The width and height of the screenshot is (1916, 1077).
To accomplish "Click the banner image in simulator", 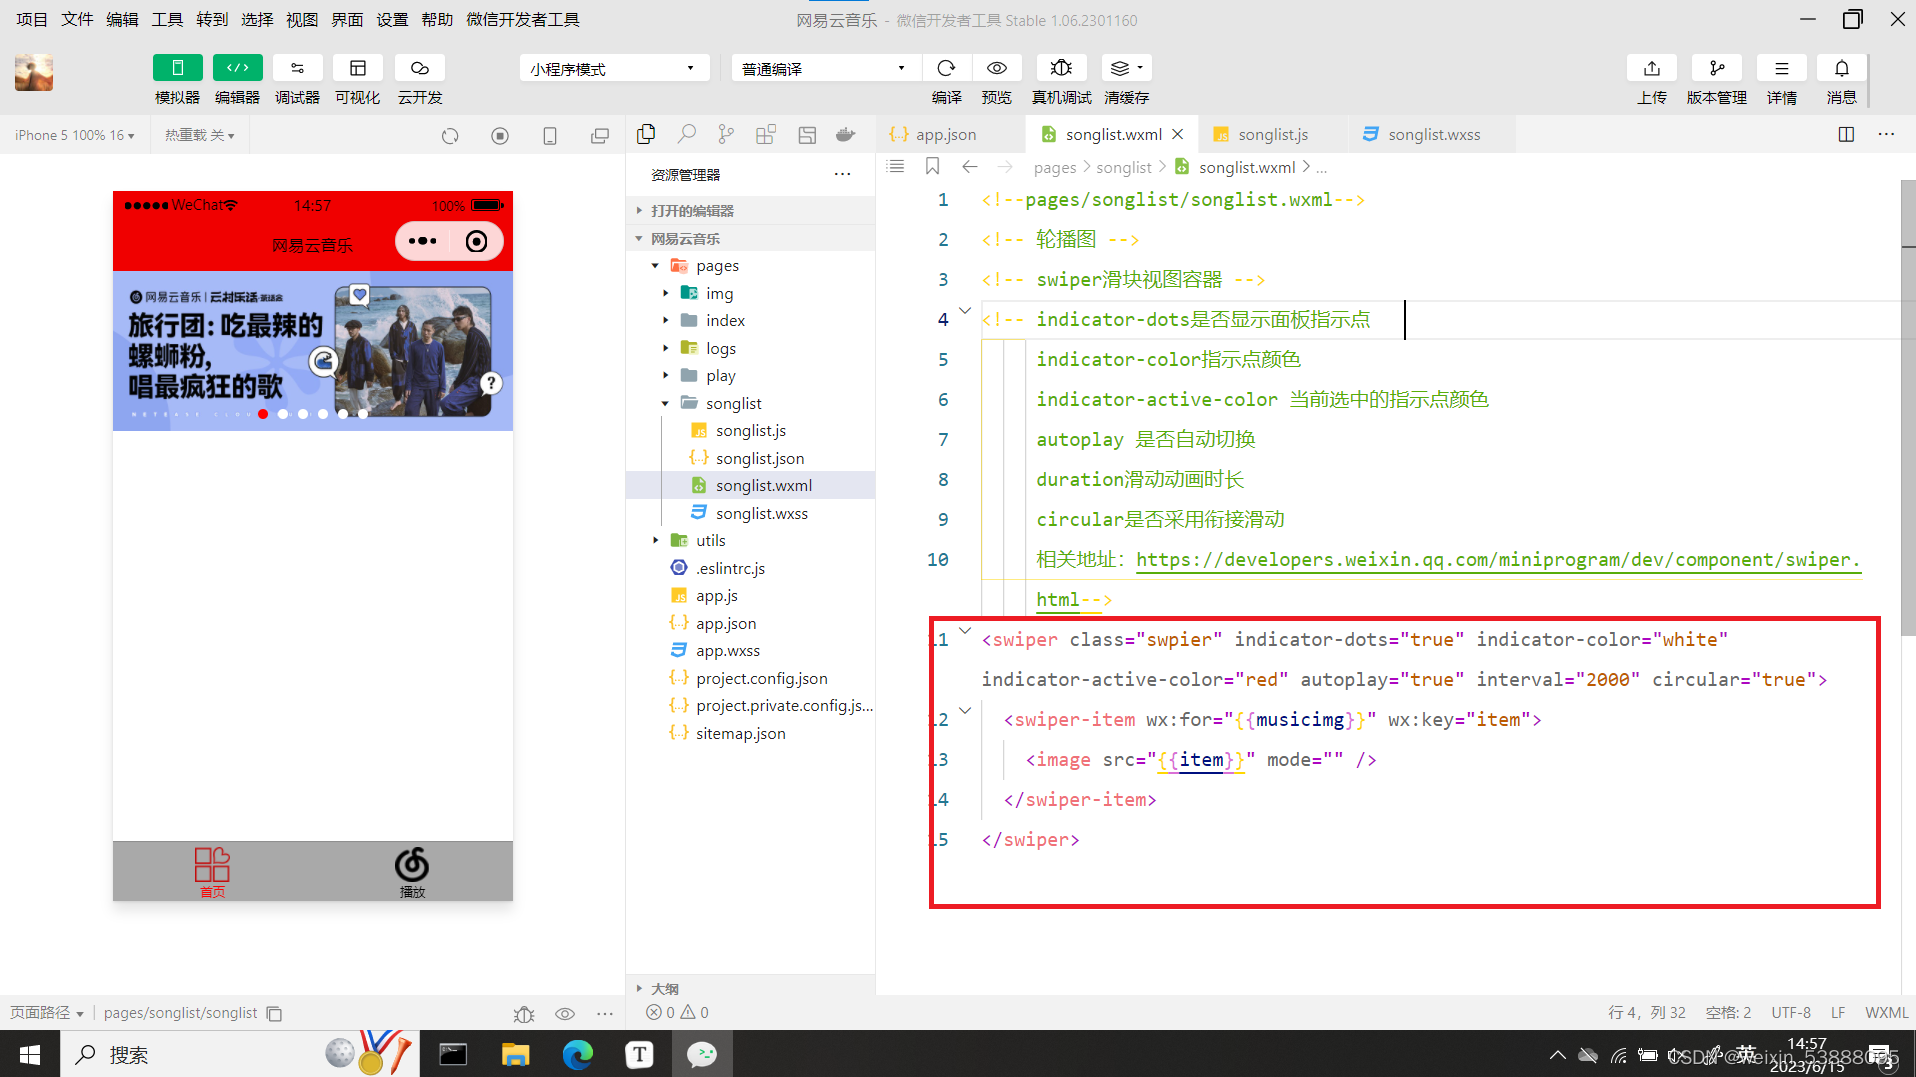I will coord(313,351).
